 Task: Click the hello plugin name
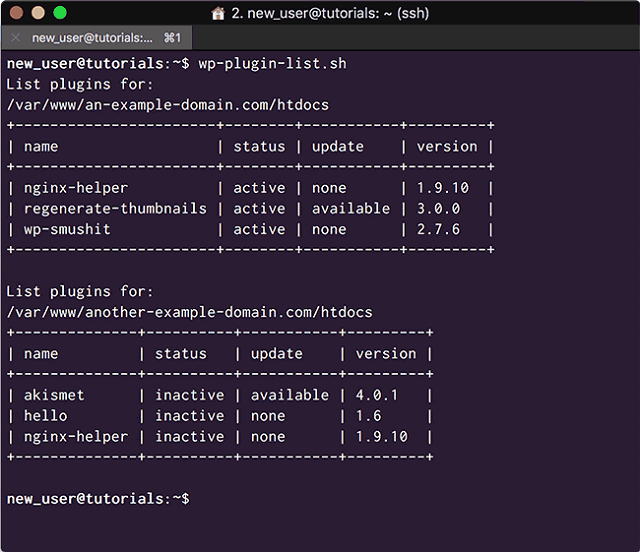(x=45, y=416)
